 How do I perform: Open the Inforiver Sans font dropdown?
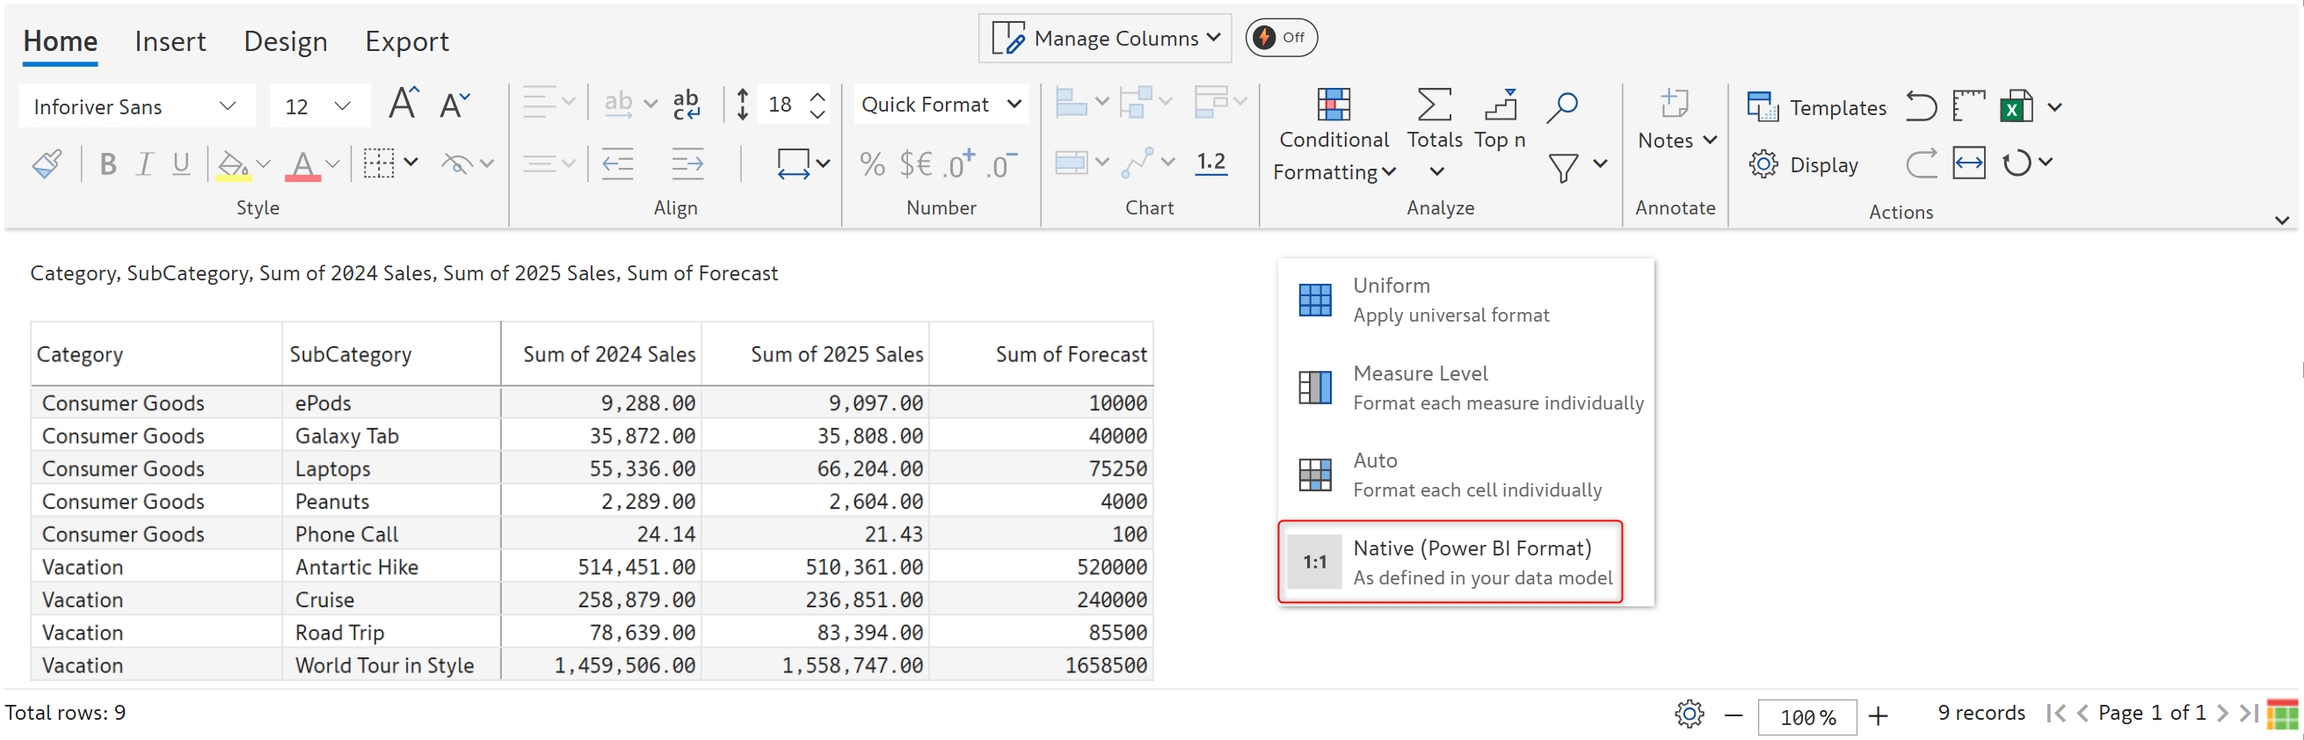pos(135,106)
